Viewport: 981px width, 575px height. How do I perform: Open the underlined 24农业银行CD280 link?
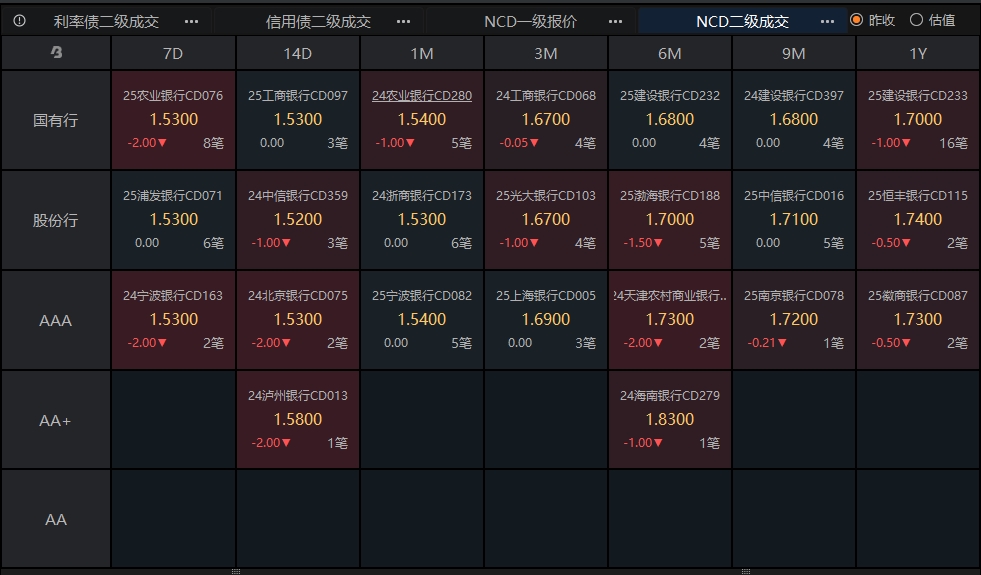point(422,96)
